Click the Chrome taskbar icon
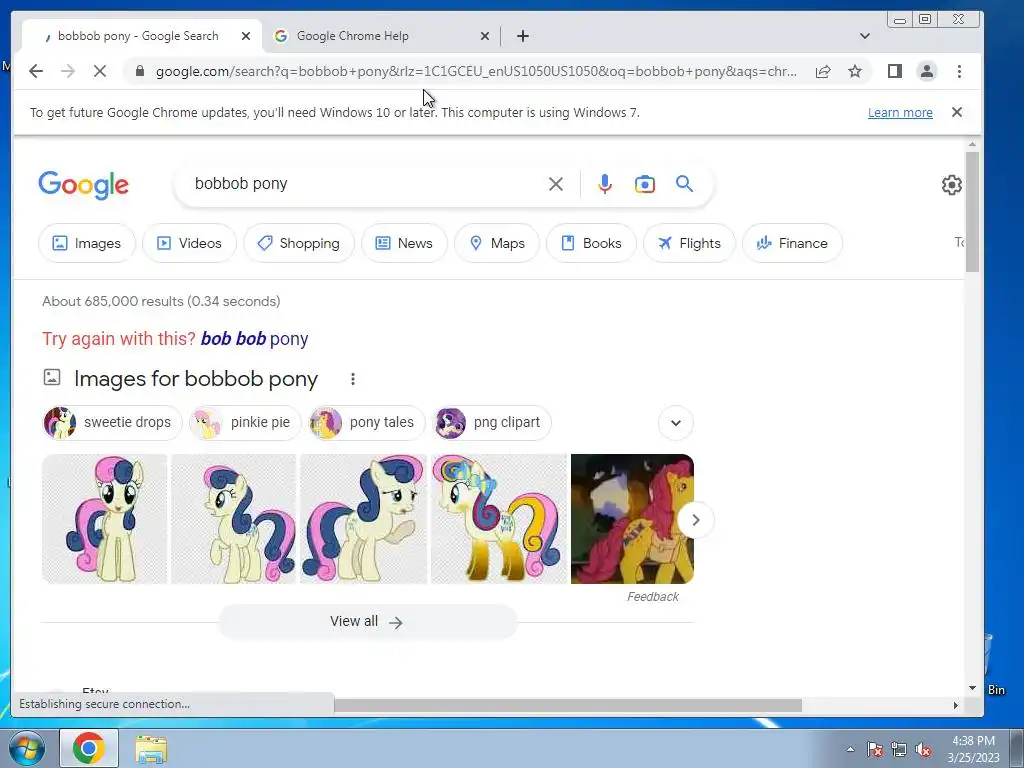Image resolution: width=1024 pixels, height=768 pixels. [89, 748]
